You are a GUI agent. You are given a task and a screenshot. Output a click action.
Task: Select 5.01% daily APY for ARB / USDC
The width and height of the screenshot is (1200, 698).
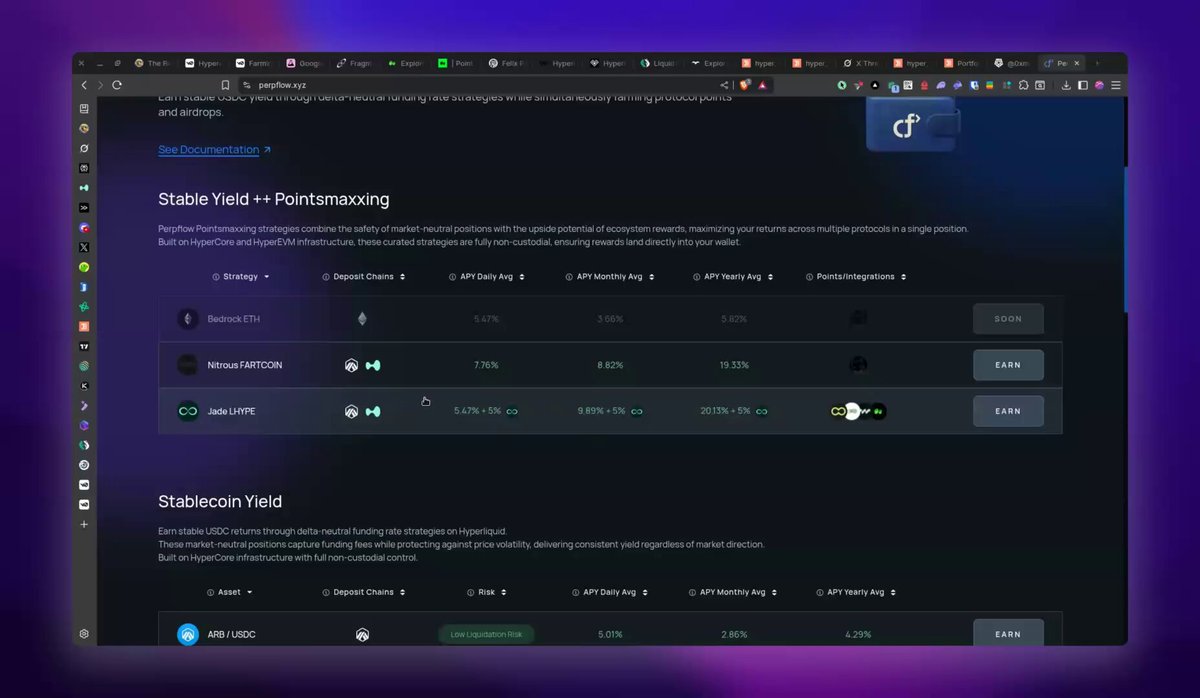[610, 634]
